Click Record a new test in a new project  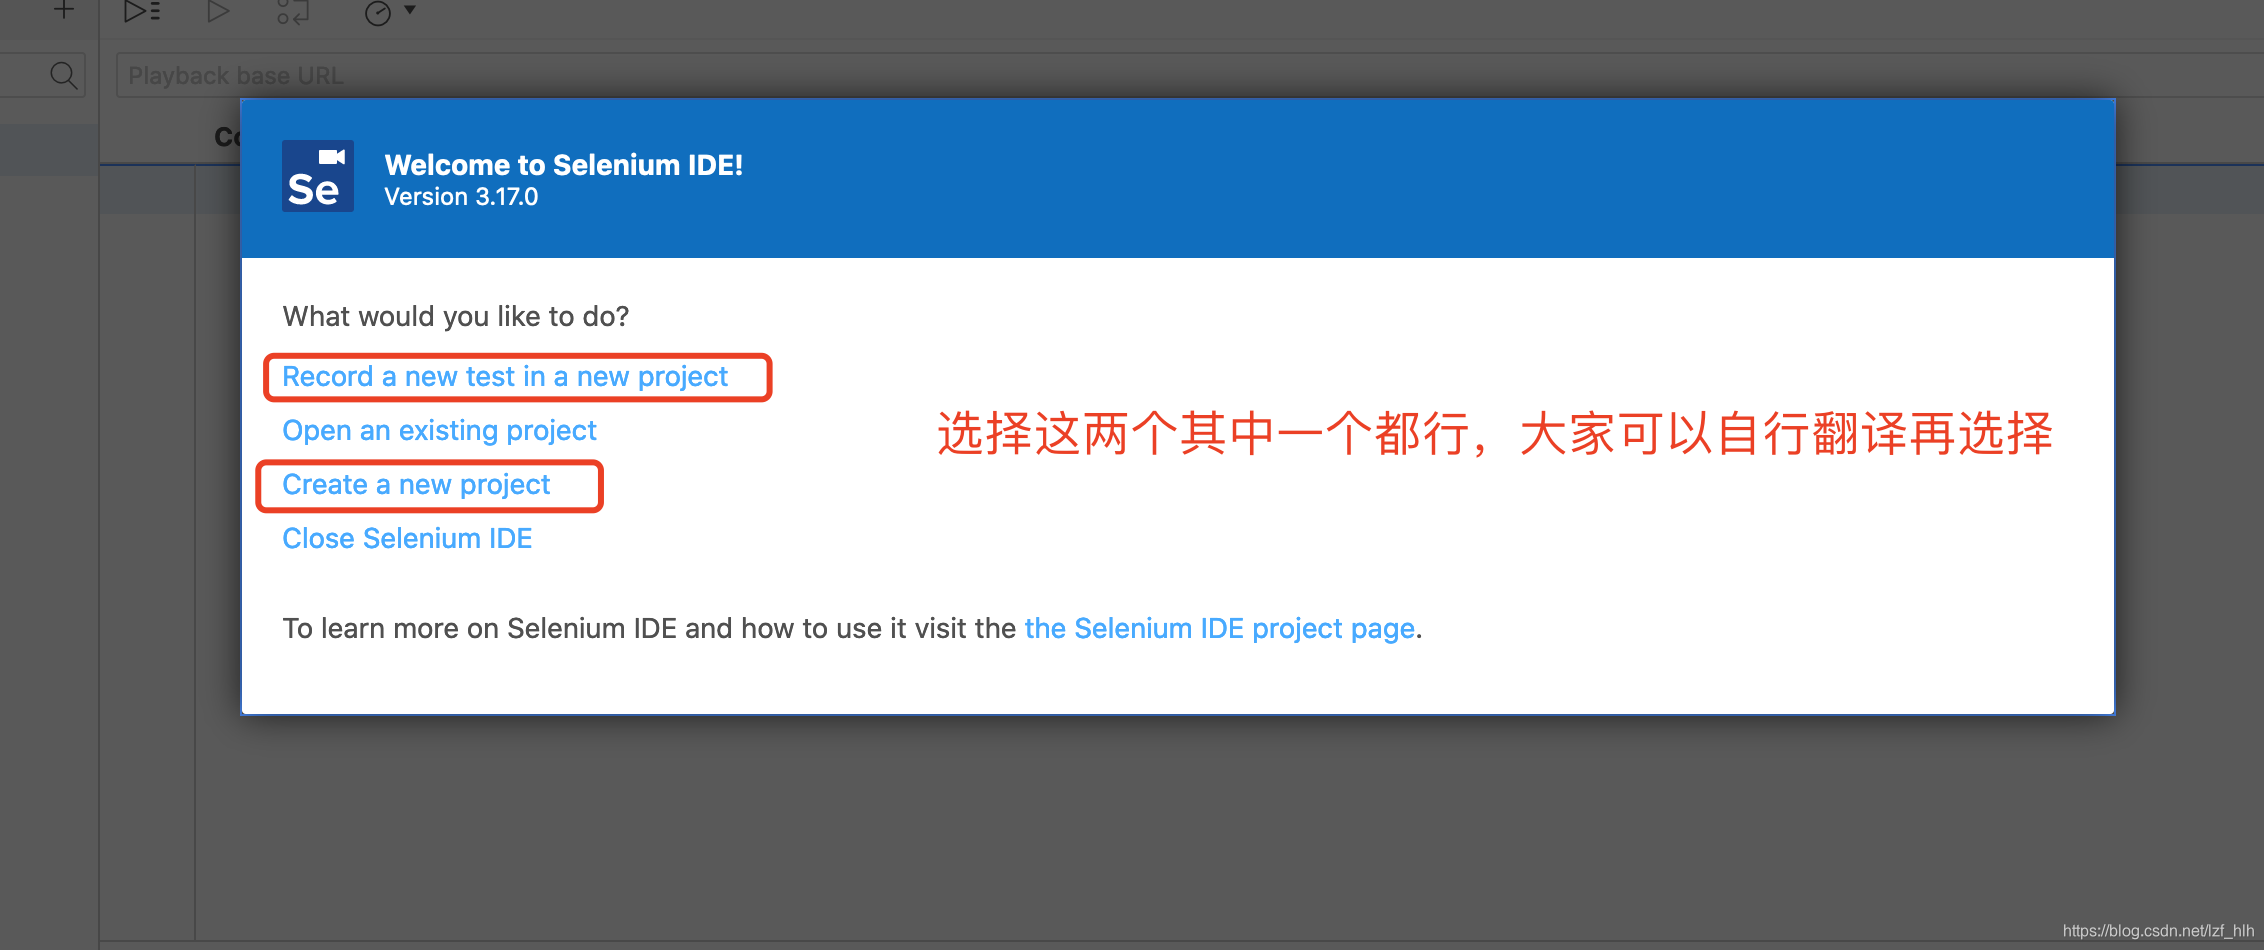click(505, 377)
